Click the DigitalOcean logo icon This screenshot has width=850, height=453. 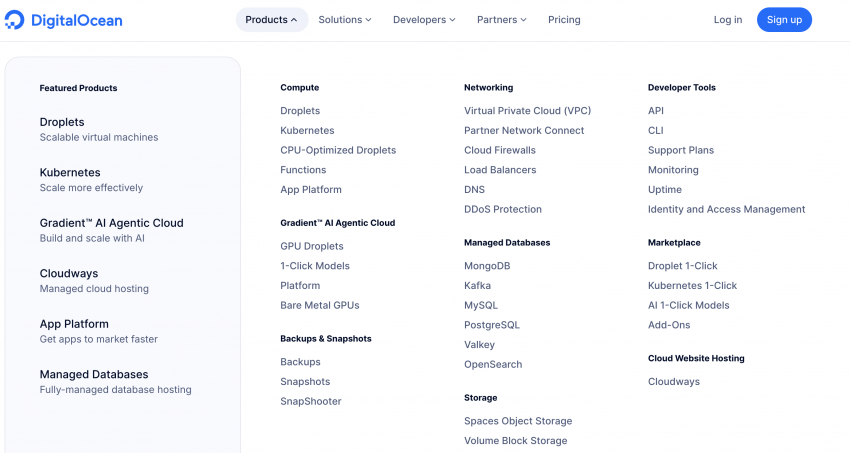[17, 19]
